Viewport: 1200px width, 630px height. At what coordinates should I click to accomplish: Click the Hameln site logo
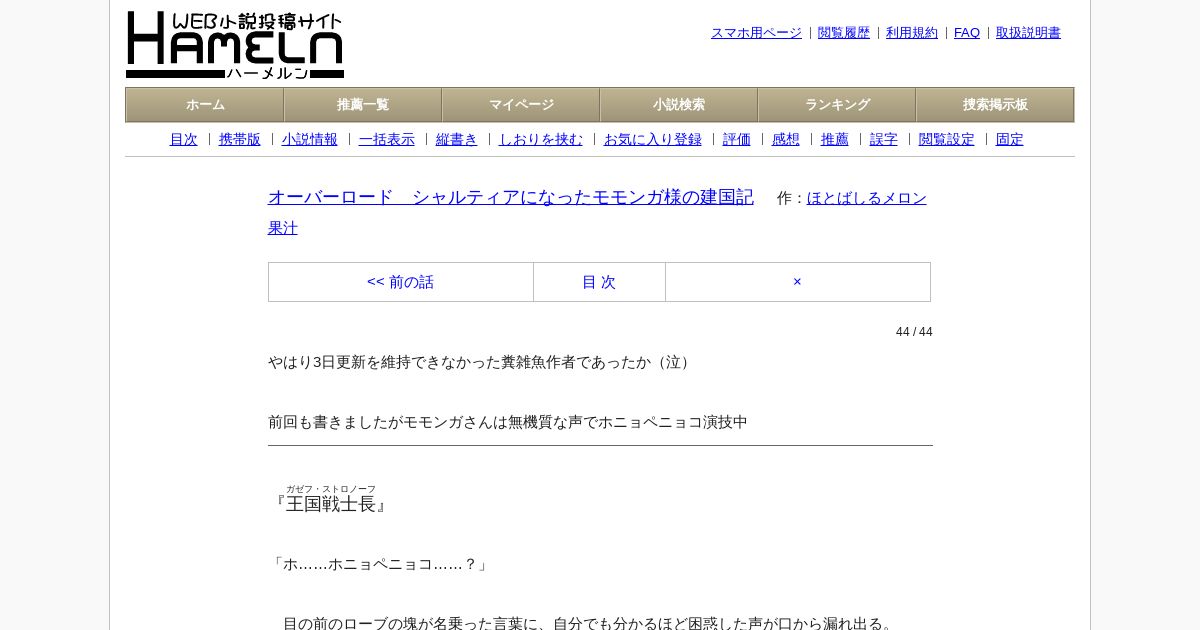click(235, 45)
